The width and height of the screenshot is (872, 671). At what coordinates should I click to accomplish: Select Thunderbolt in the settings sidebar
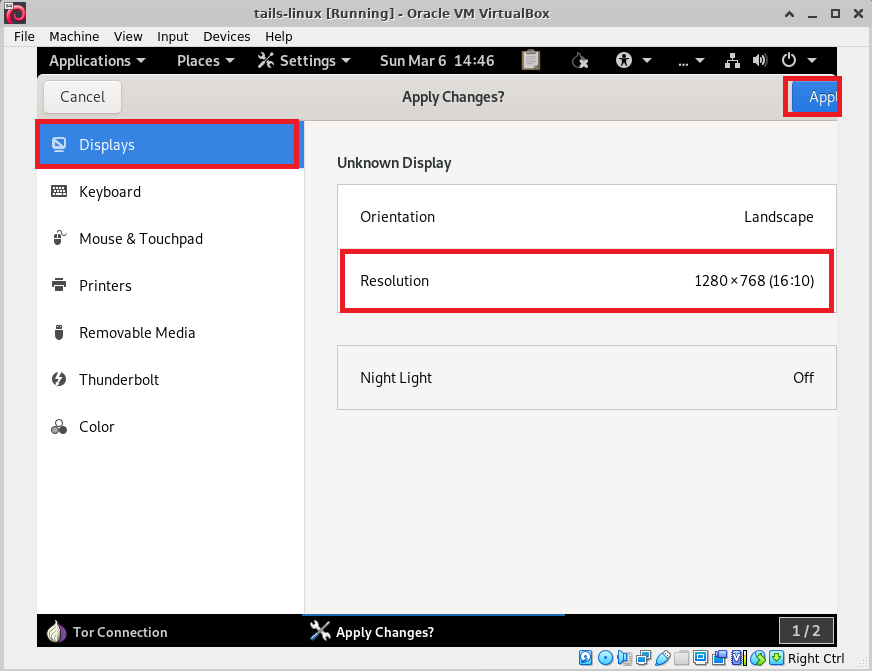(170, 379)
